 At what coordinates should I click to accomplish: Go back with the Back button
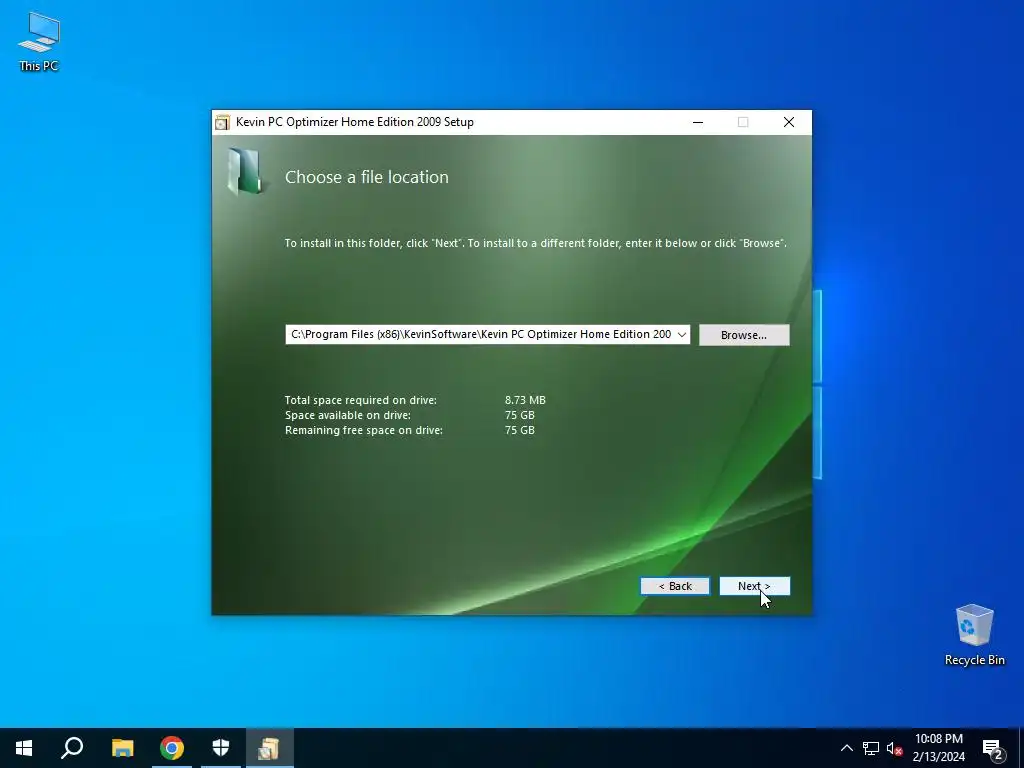(x=675, y=586)
